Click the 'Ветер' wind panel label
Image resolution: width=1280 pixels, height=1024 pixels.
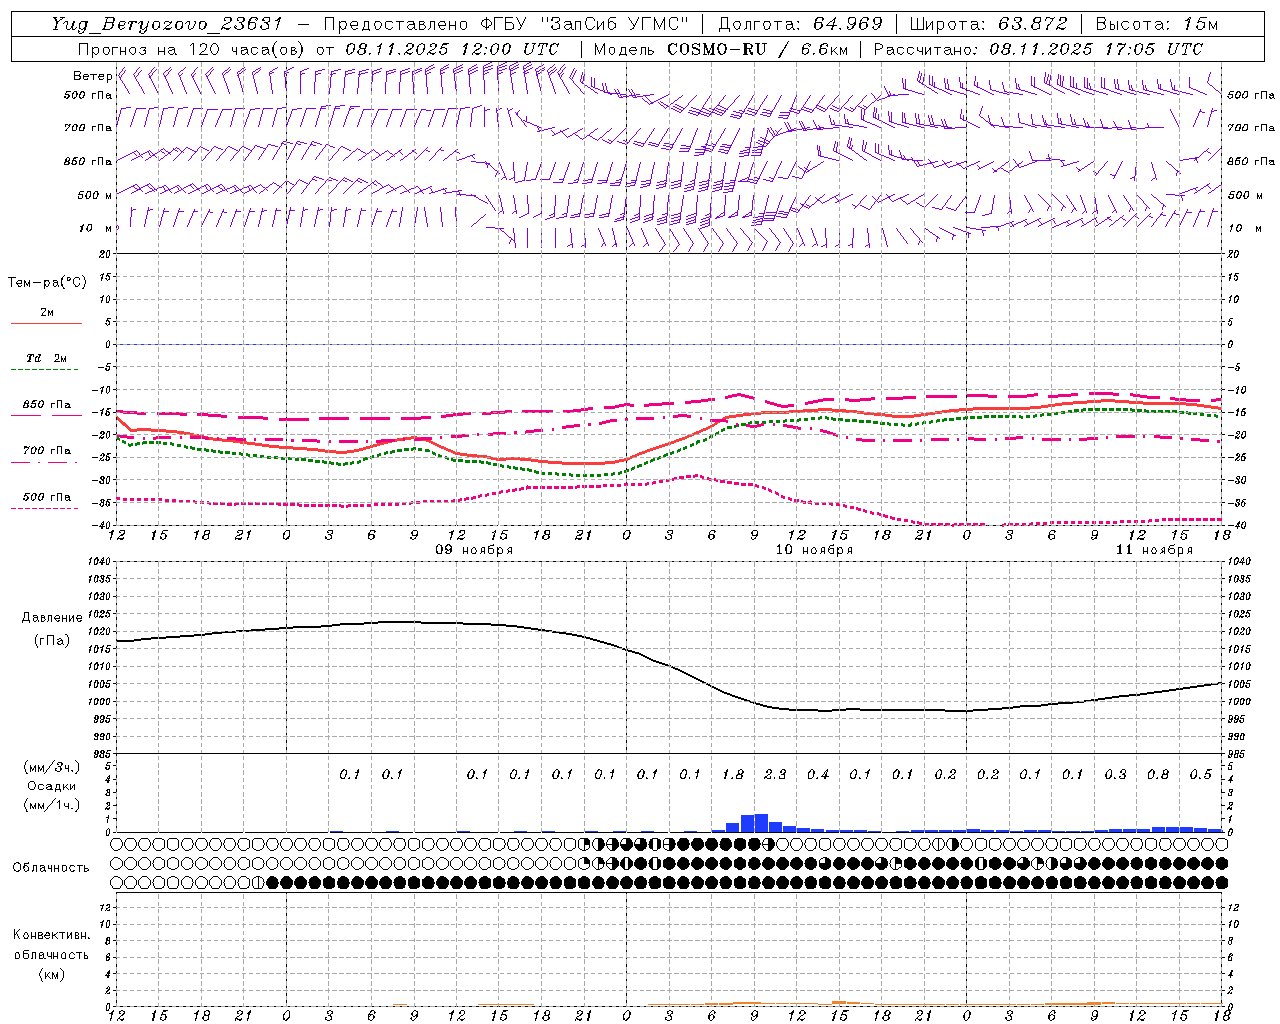pos(92,76)
